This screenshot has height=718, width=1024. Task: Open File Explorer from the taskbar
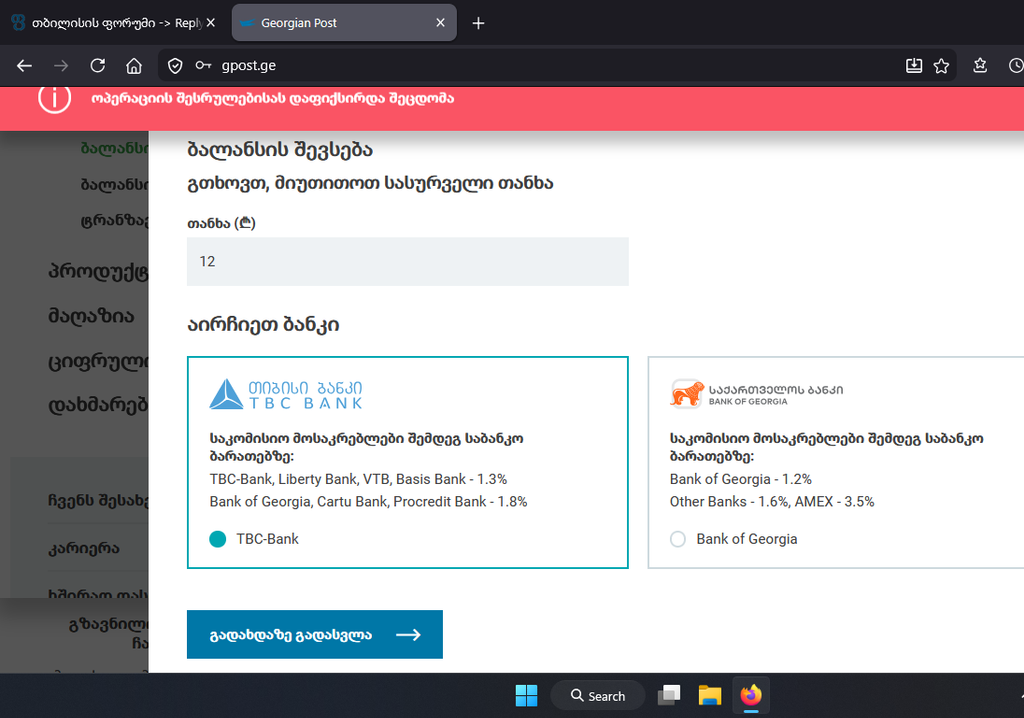[x=710, y=696]
